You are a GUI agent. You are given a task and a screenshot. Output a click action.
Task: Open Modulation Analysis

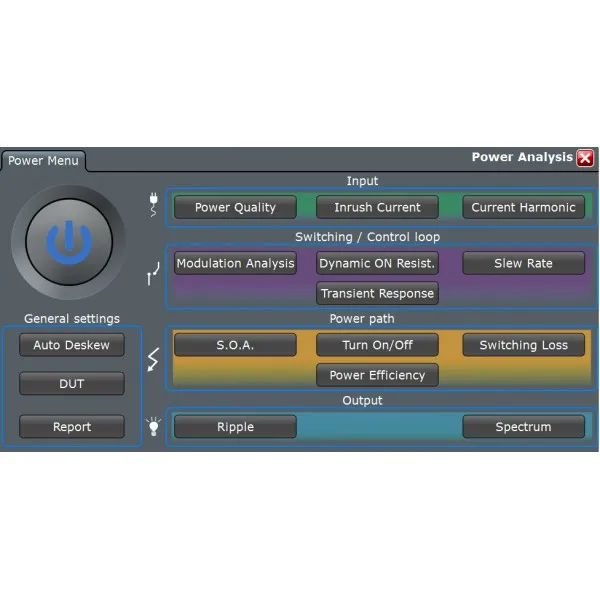(235, 263)
